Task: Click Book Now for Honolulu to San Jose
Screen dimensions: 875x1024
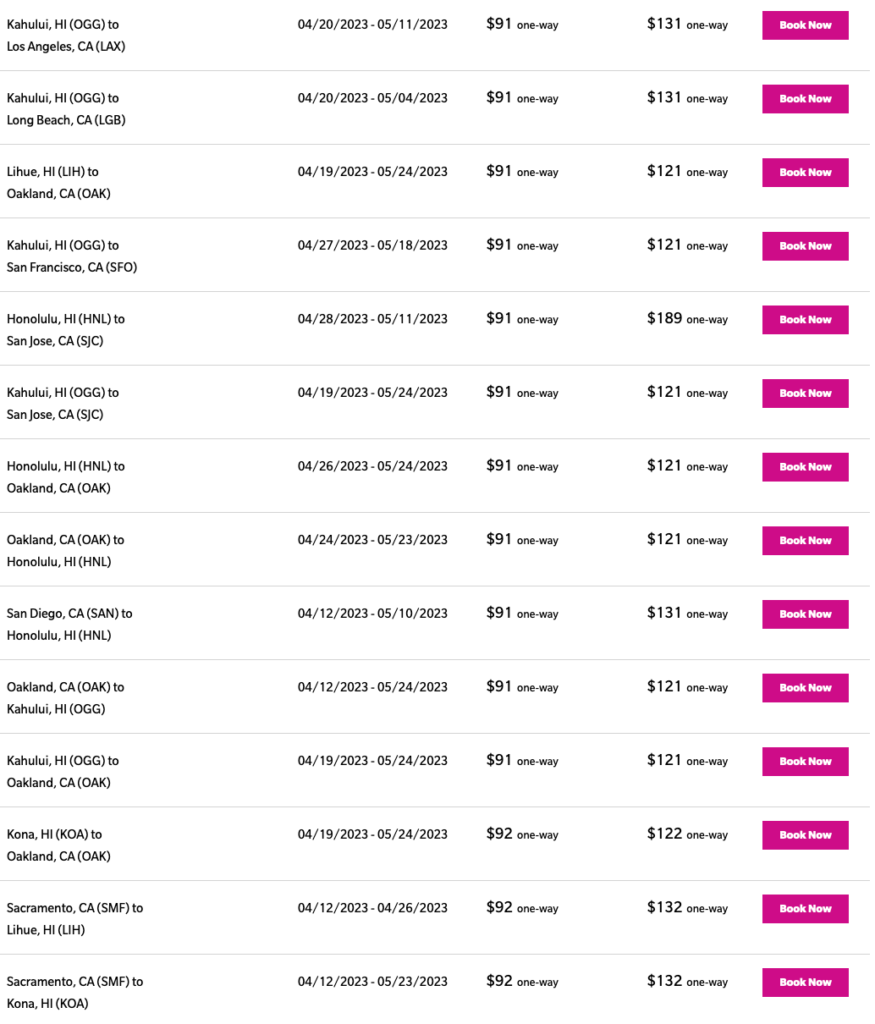Action: click(805, 320)
